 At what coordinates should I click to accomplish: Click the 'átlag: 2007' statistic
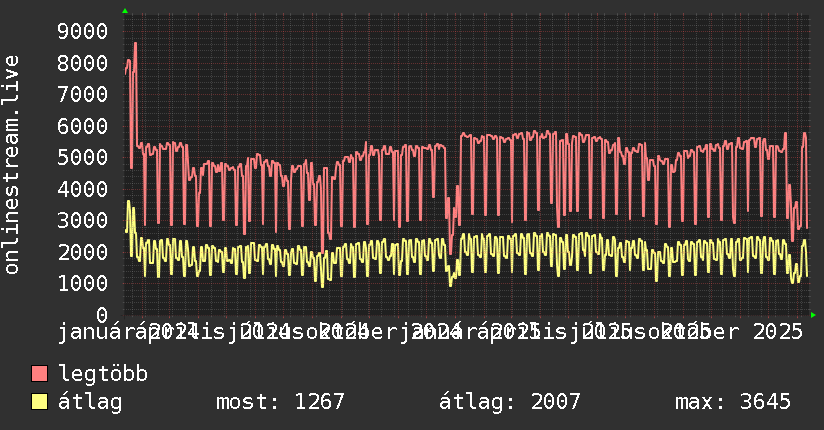pyautogui.click(x=510, y=402)
